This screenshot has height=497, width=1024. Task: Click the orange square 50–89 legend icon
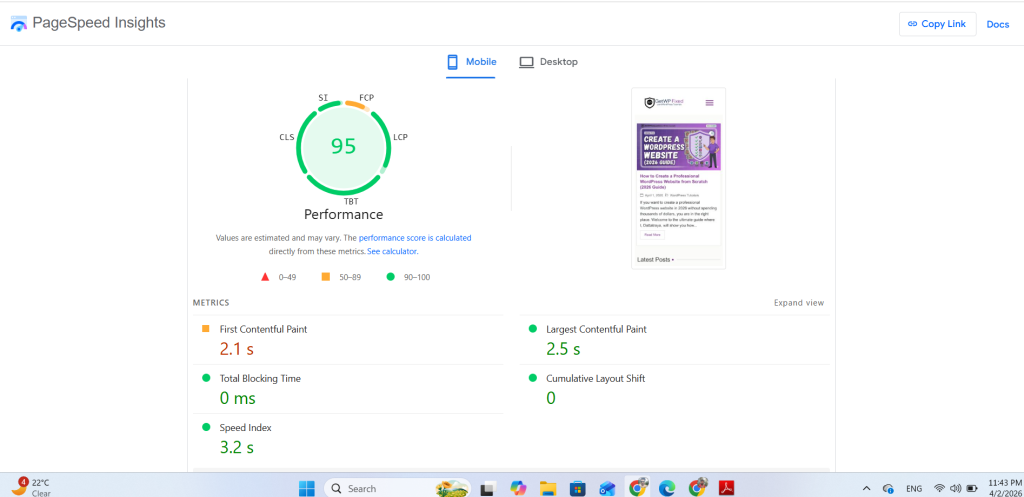(326, 277)
